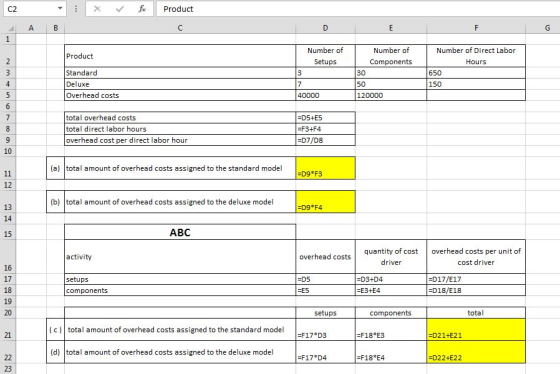Click the cell with formula =D3+D4
560x374 pixels.
point(391,279)
